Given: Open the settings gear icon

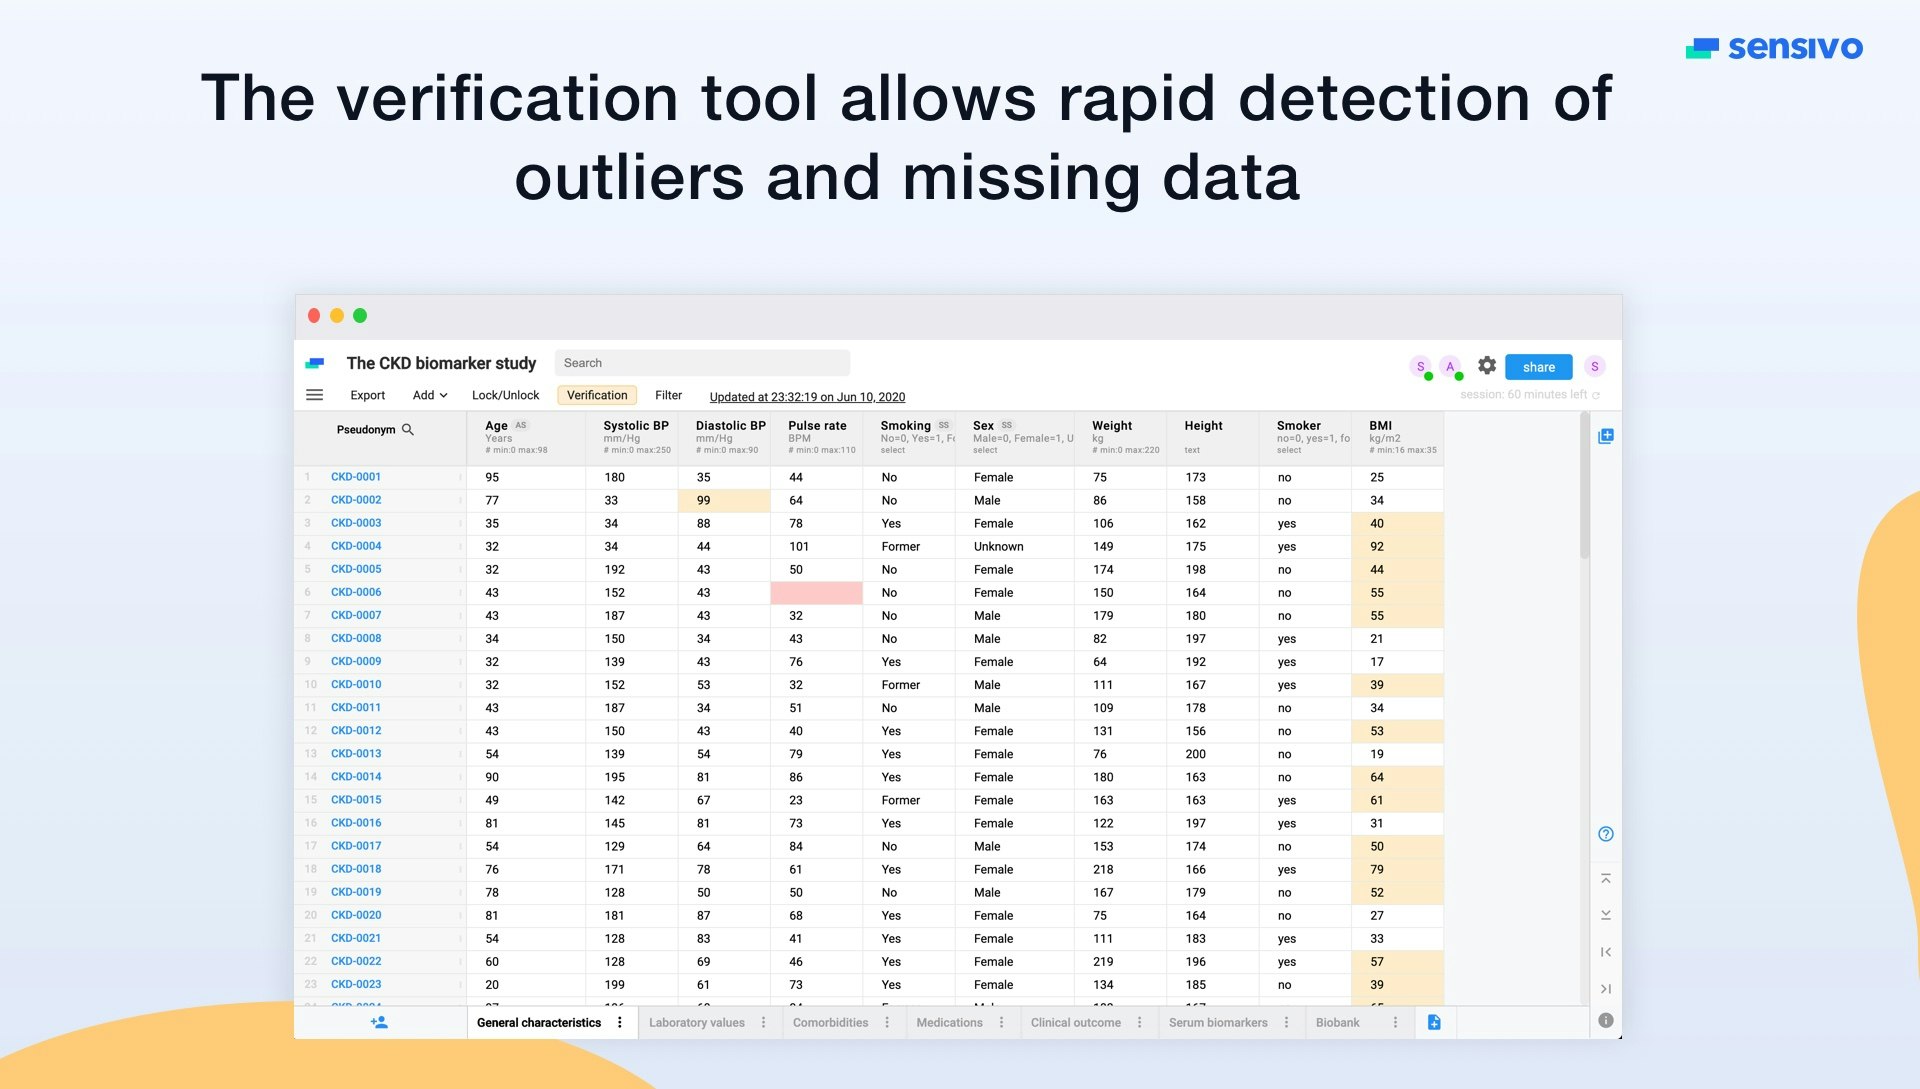Looking at the screenshot, I should [1487, 366].
